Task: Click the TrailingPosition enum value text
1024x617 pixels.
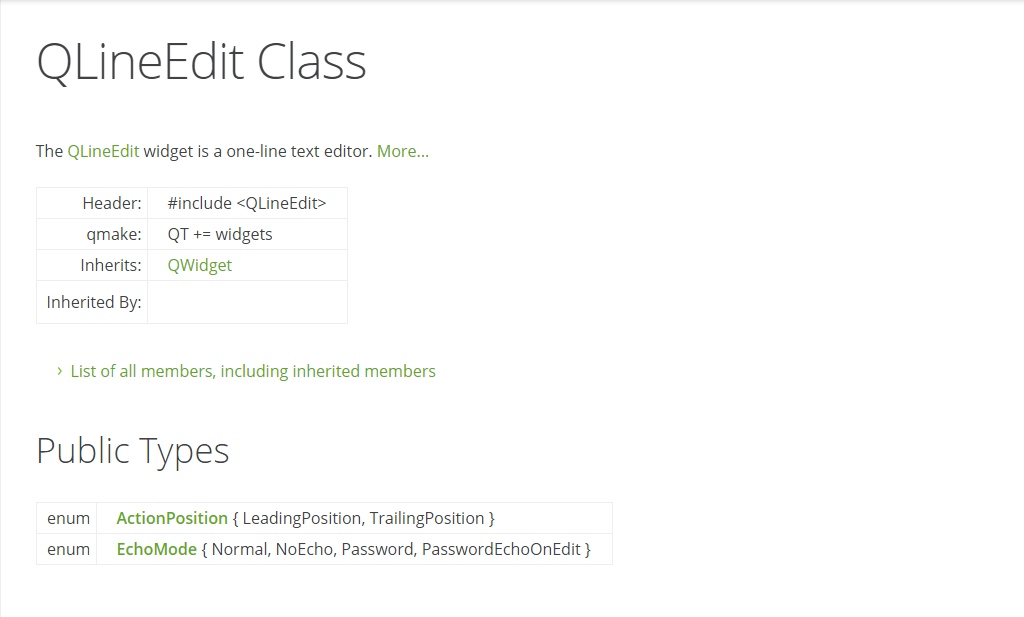Action: (x=427, y=518)
